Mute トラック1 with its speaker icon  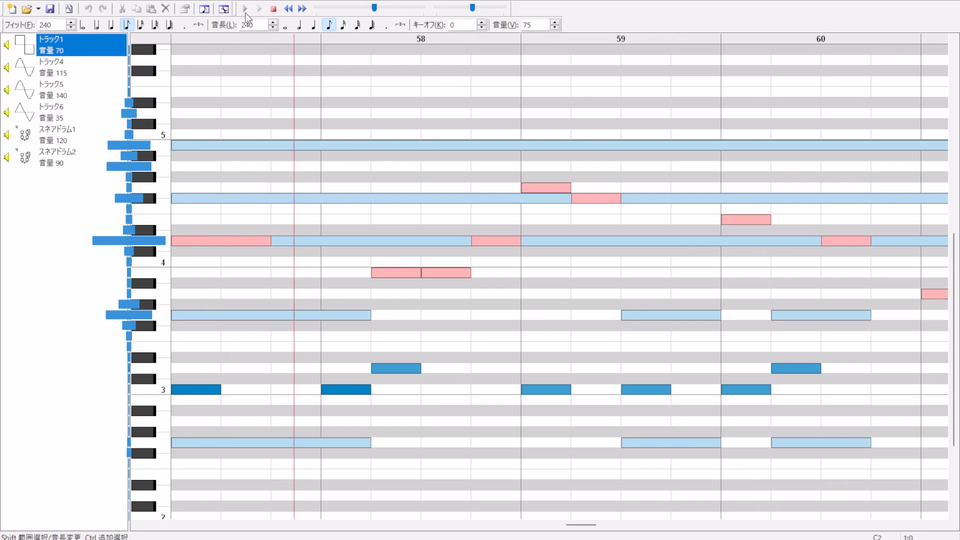(x=7, y=45)
